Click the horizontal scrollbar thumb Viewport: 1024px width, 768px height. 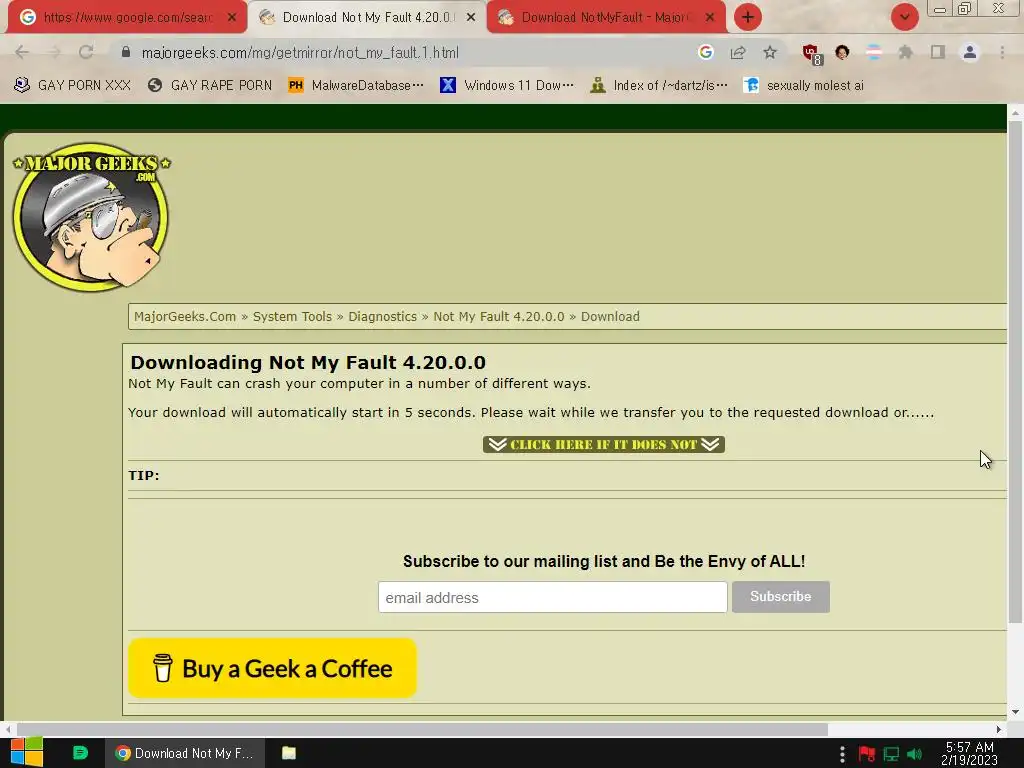tap(423, 729)
